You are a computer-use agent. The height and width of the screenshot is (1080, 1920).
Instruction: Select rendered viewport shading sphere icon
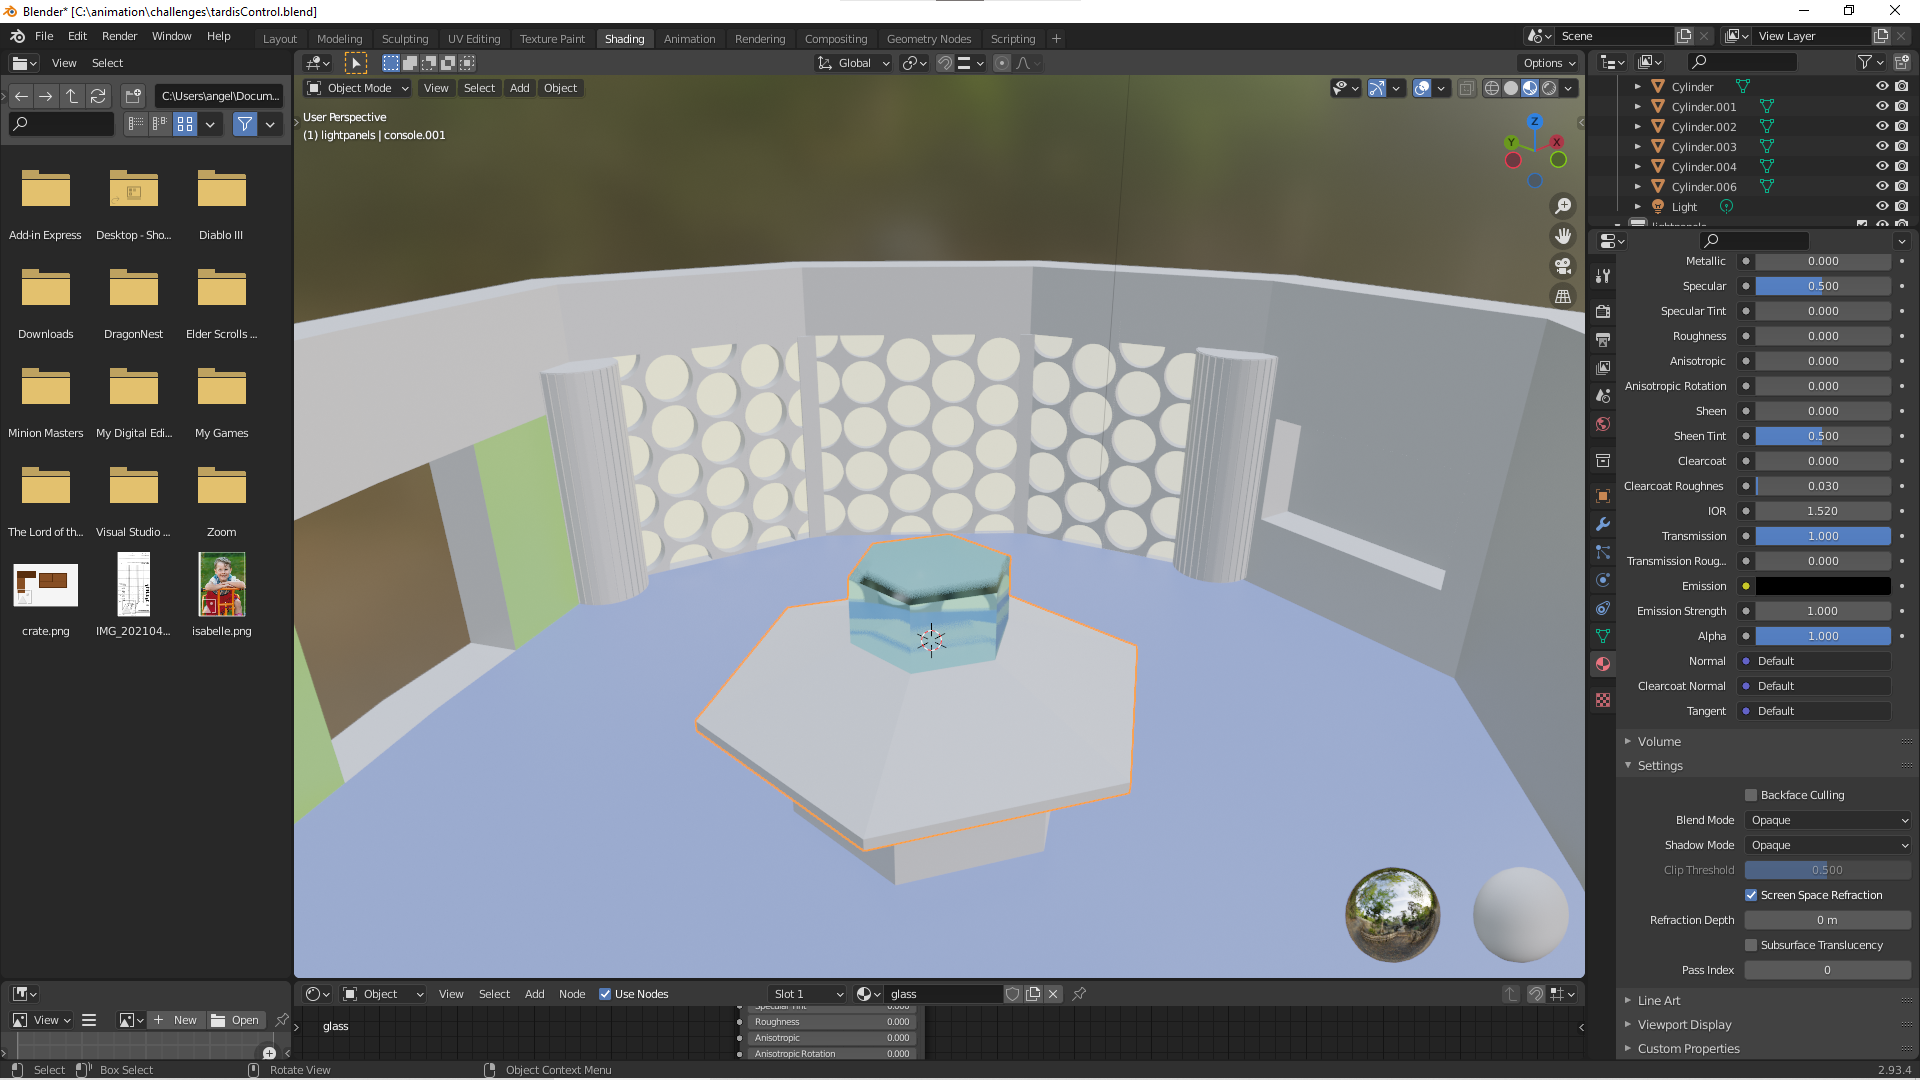point(1549,88)
